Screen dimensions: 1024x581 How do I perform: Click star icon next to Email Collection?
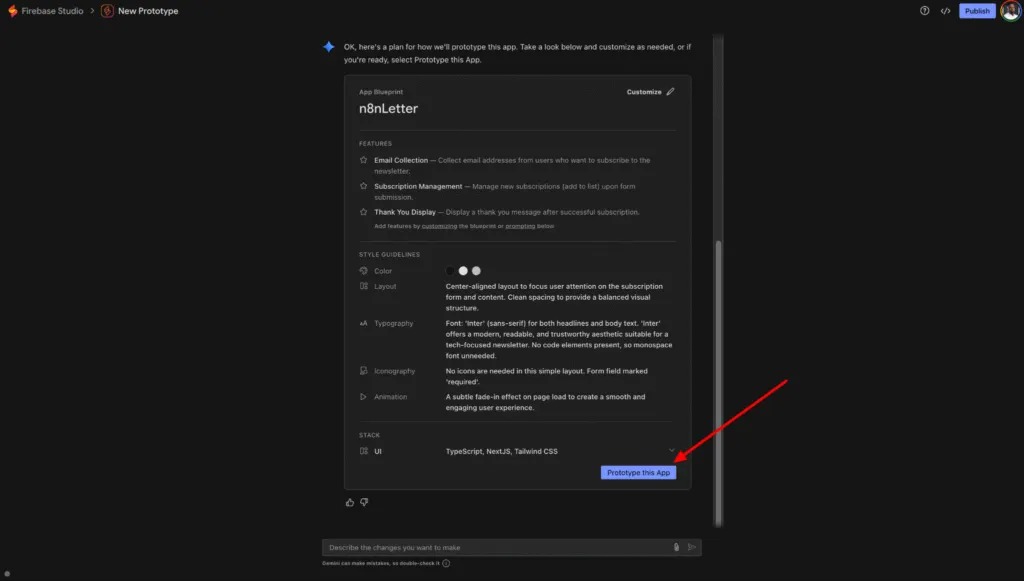coord(364,160)
